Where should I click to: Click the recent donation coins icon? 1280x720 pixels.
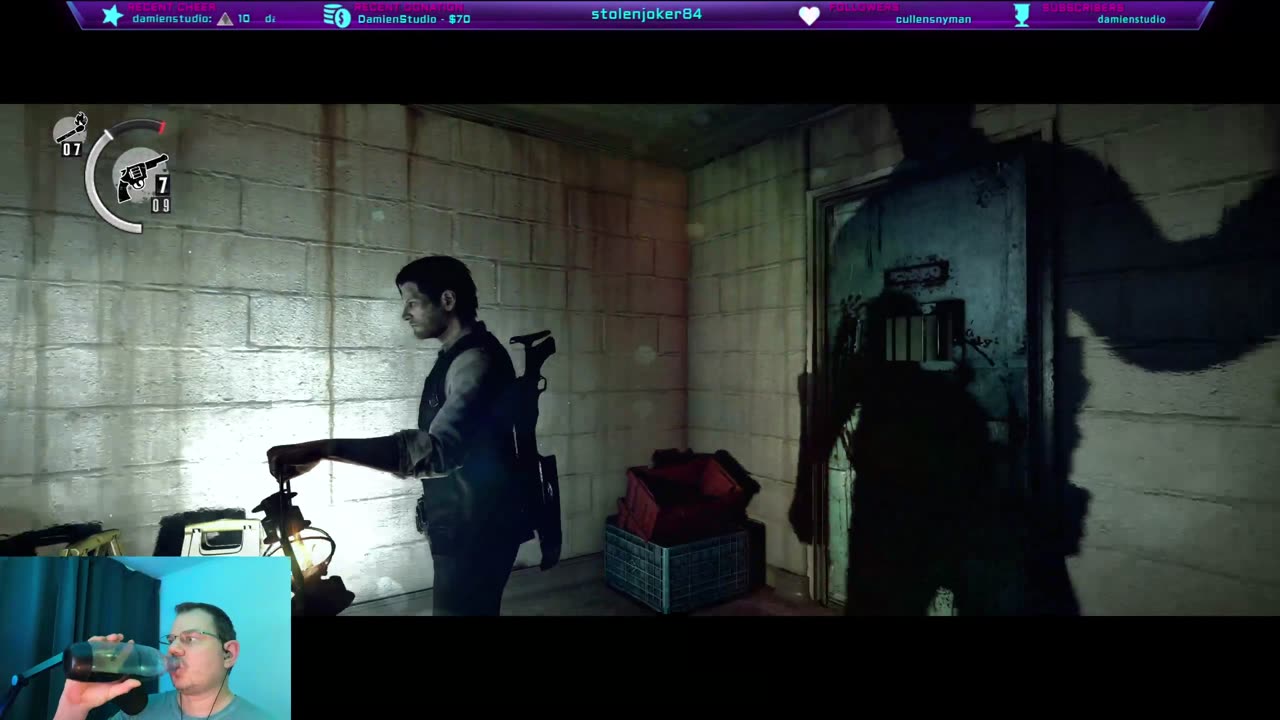coord(337,15)
